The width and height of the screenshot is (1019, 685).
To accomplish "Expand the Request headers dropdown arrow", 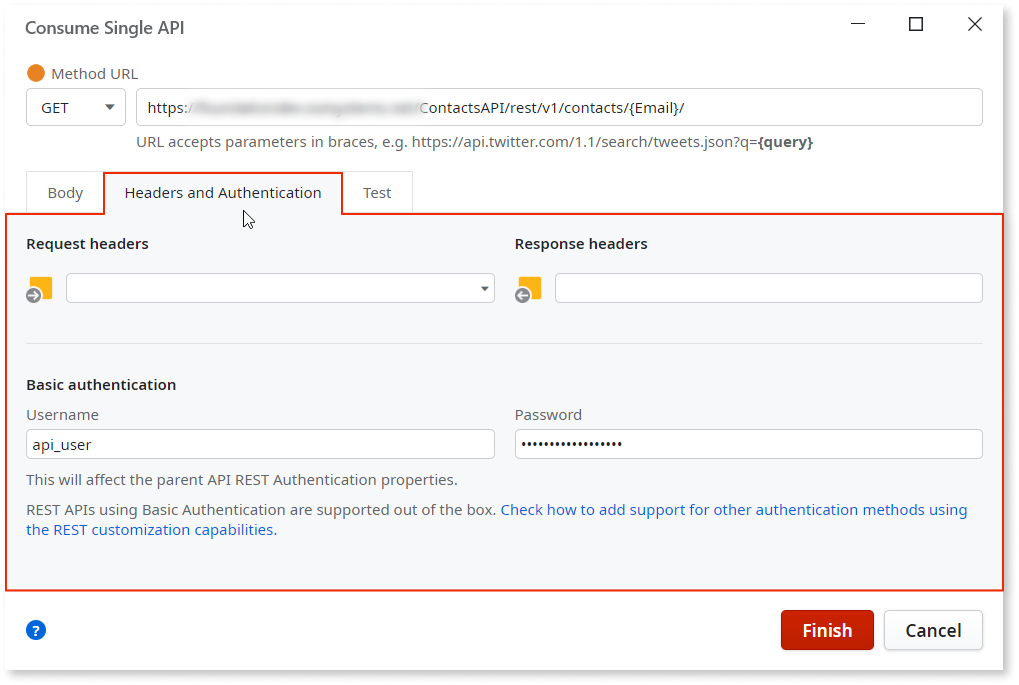I will [485, 288].
